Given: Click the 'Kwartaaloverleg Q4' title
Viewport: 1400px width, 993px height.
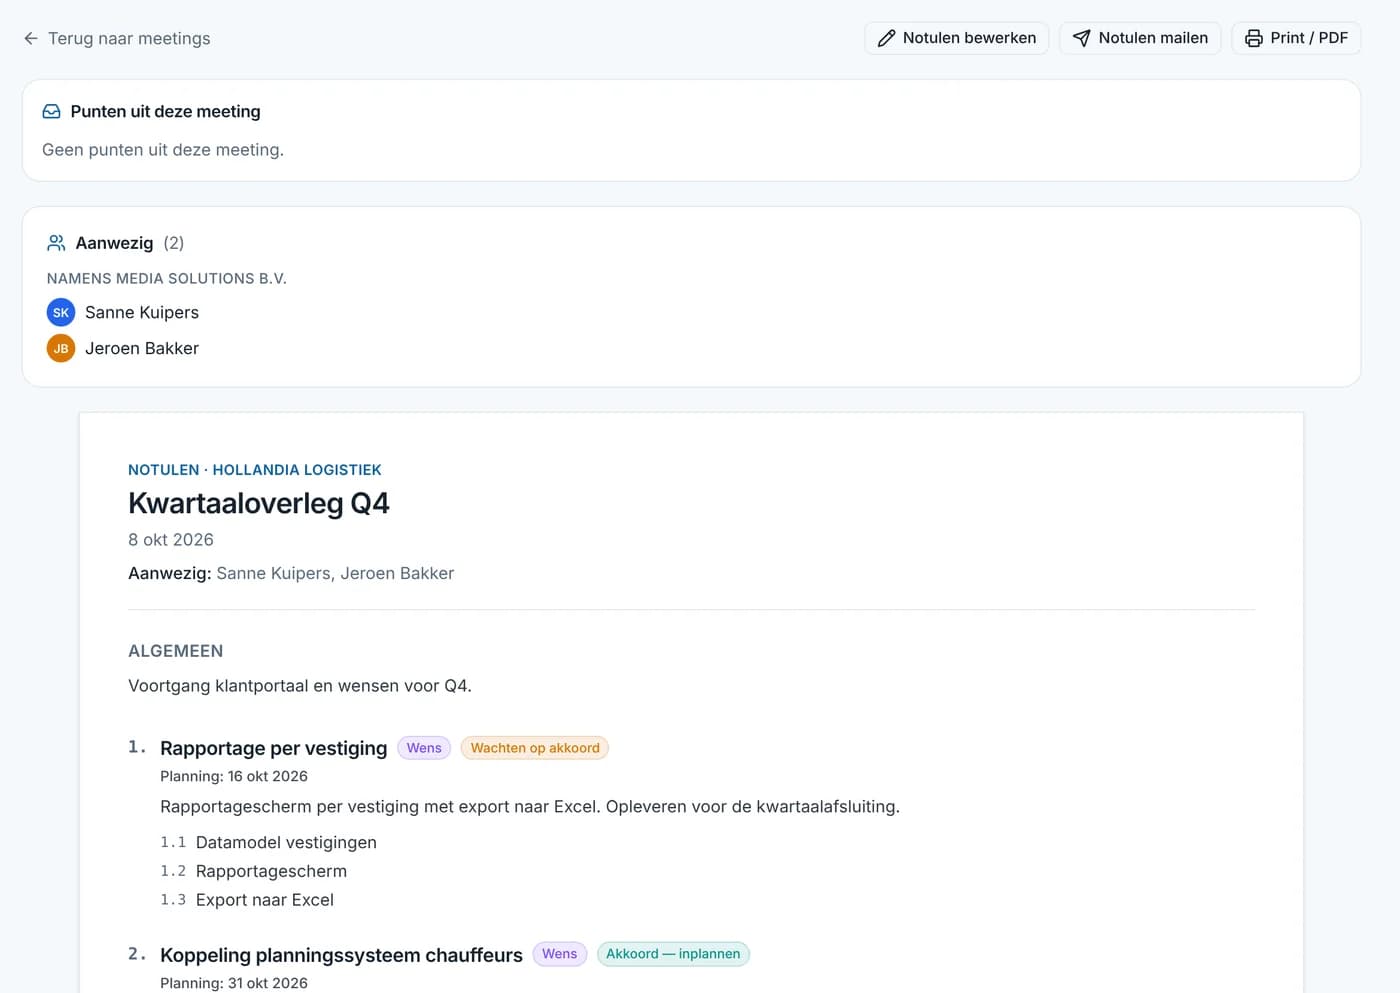Looking at the screenshot, I should pyautogui.click(x=259, y=503).
